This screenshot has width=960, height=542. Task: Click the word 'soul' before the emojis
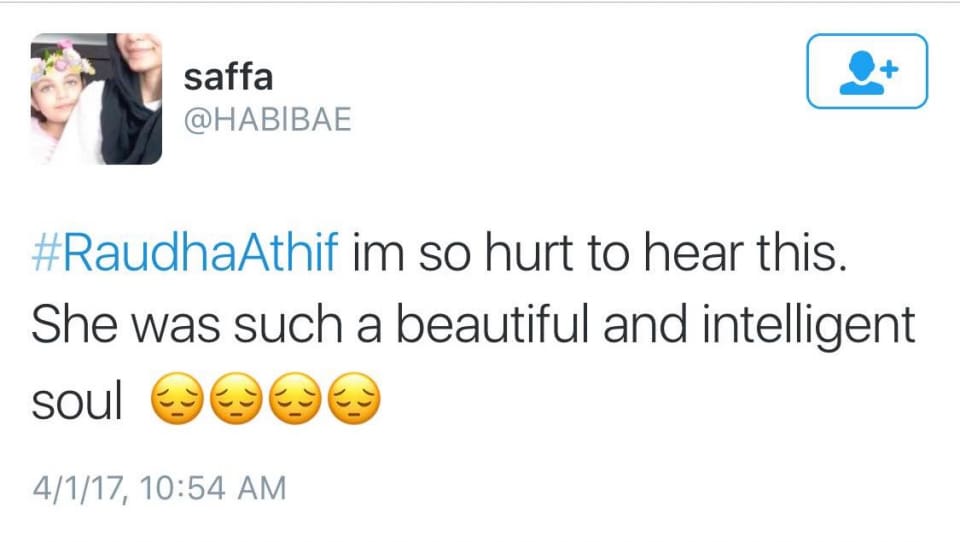point(77,401)
